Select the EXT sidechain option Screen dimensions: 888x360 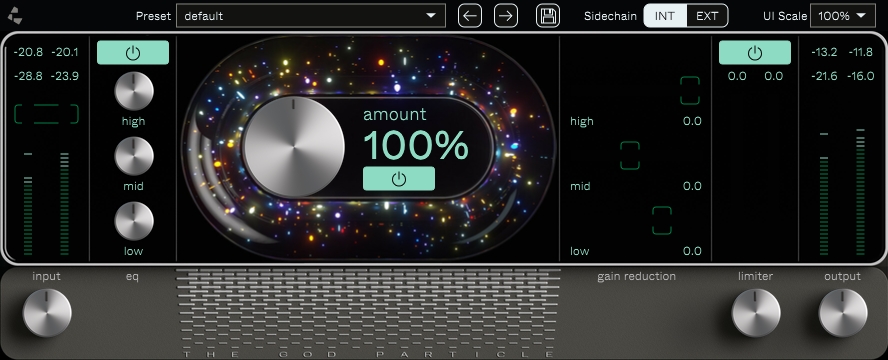pyautogui.click(x=707, y=16)
